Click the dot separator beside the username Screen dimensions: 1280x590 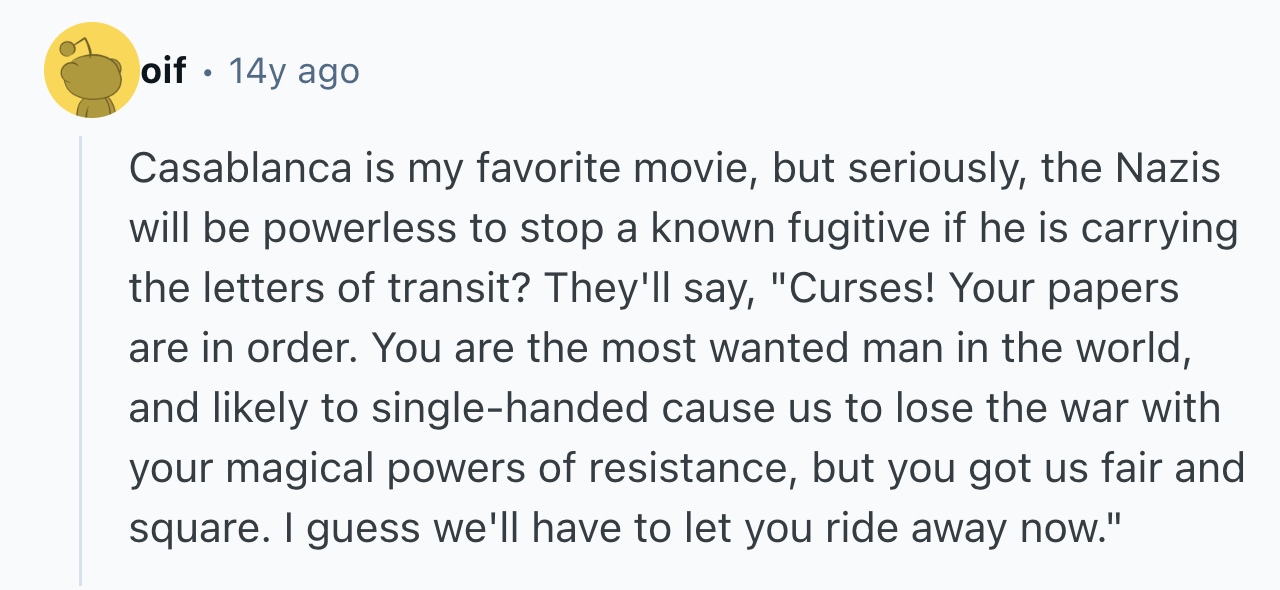pyautogui.click(x=207, y=73)
